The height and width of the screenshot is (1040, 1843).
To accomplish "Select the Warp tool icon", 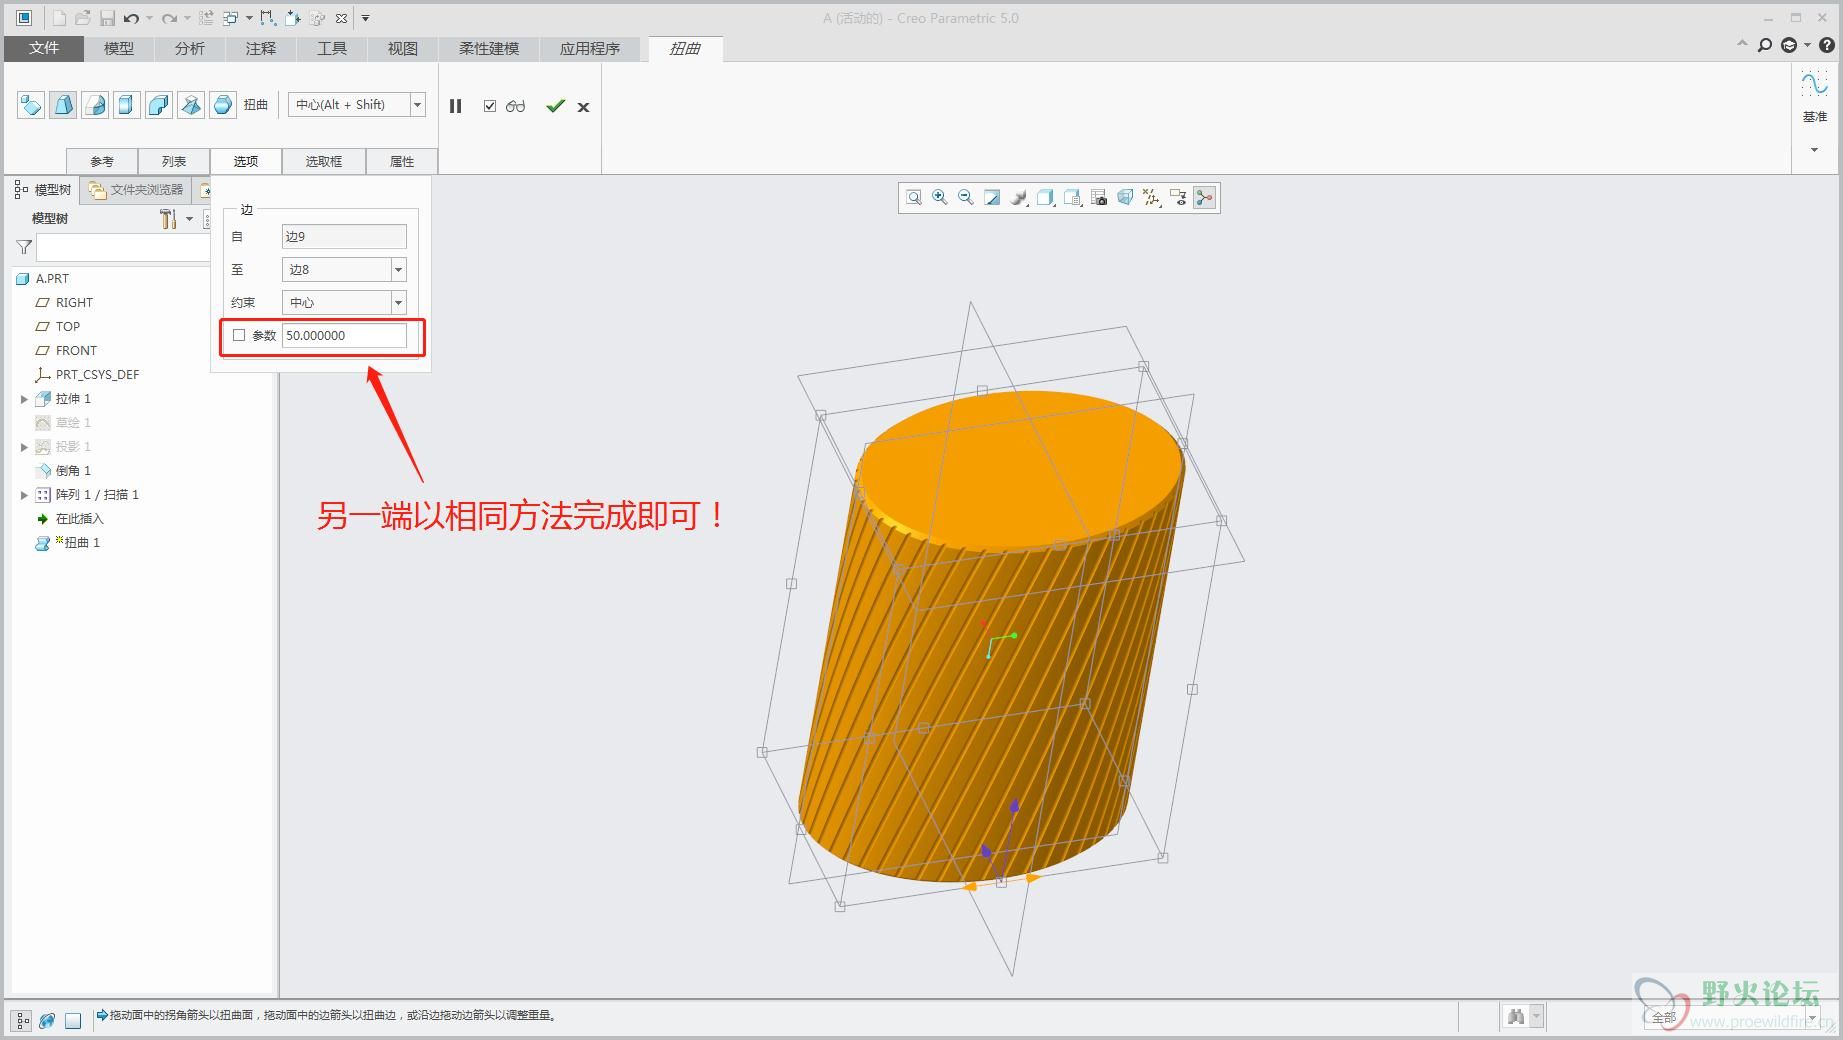I will click(x=63, y=105).
